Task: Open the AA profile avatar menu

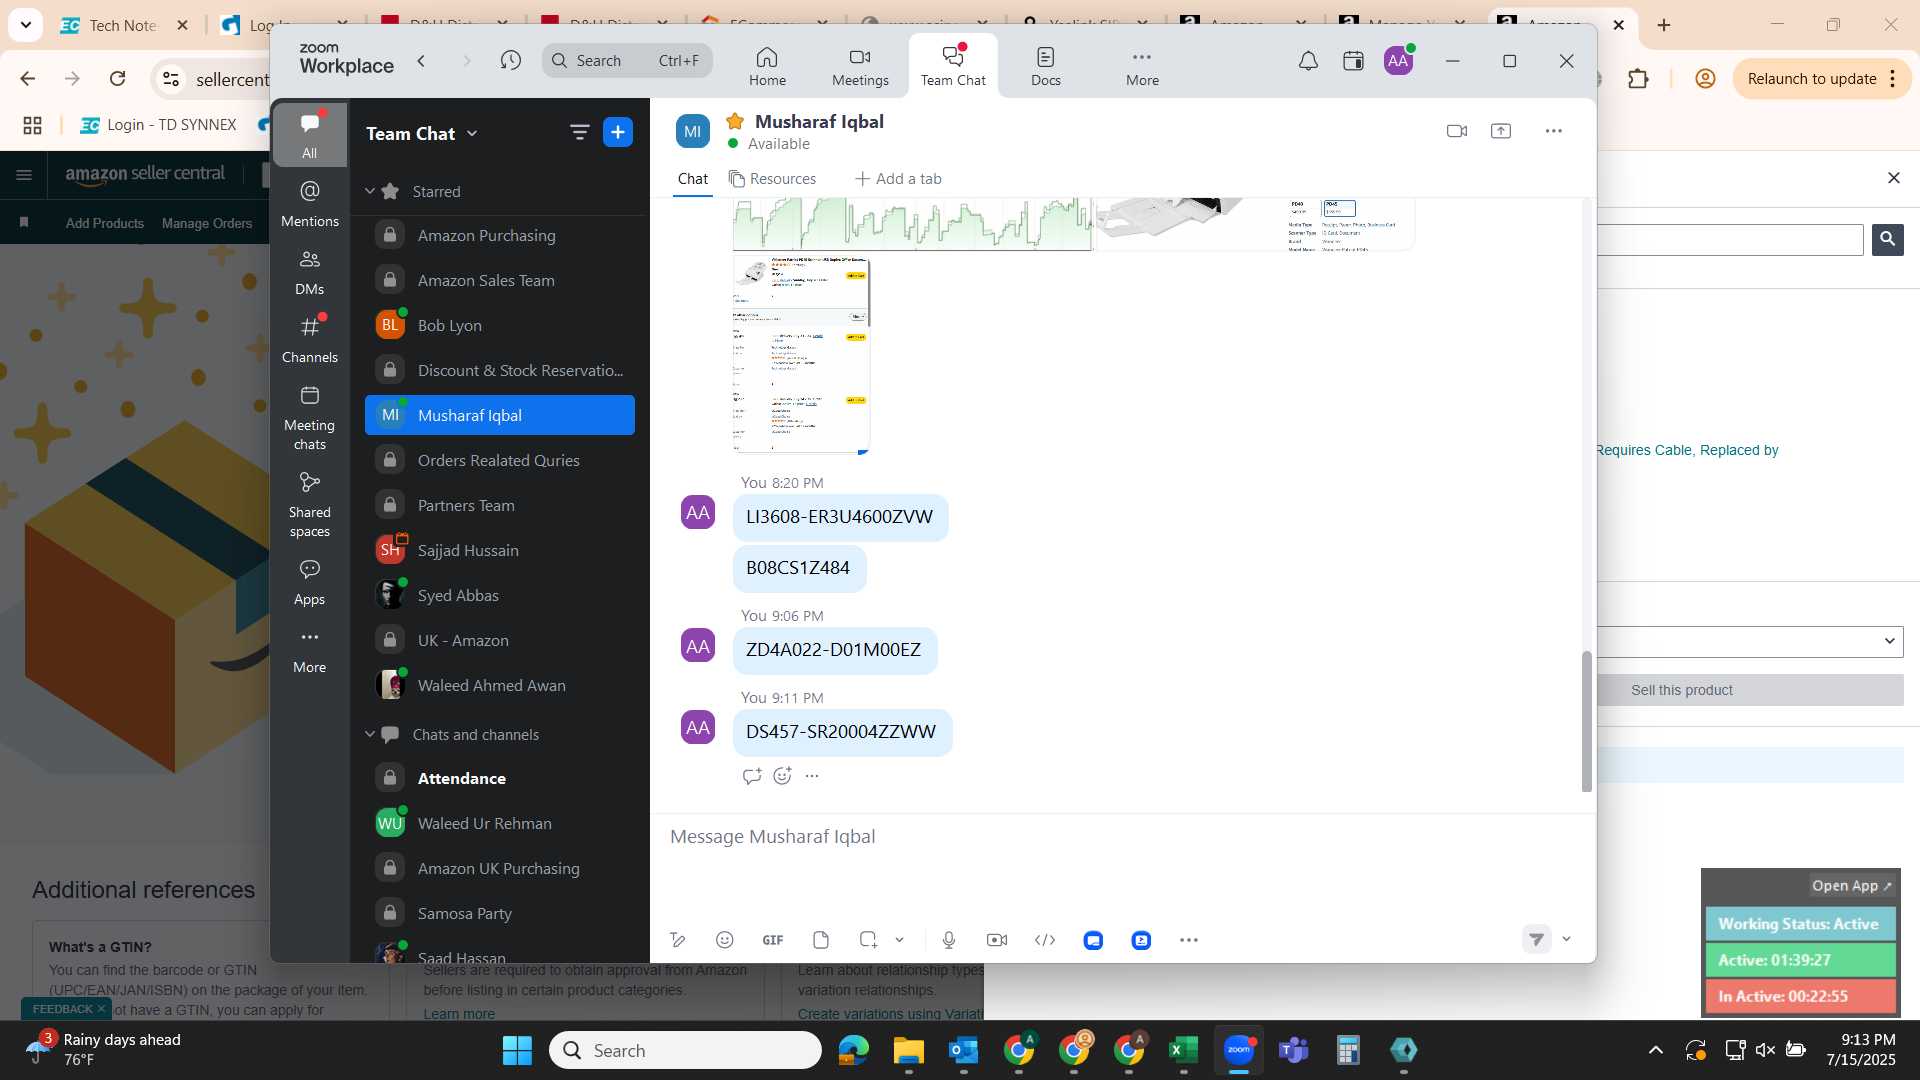Action: click(1398, 61)
